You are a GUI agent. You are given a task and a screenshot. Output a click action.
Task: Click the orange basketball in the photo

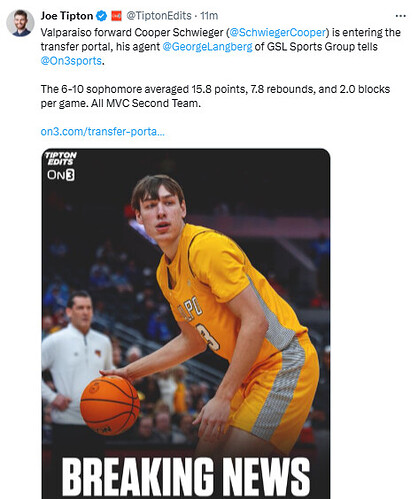point(110,405)
